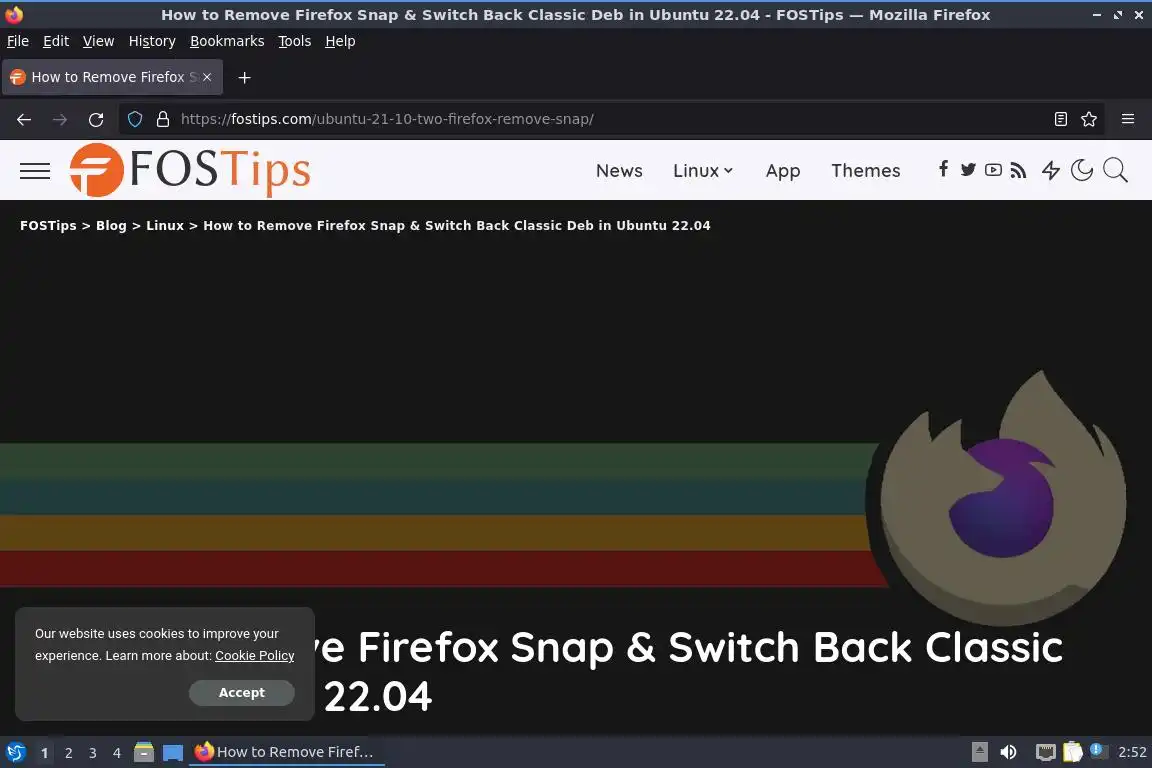The height and width of the screenshot is (768, 1152).
Task: Open the Themes section
Action: (865, 171)
